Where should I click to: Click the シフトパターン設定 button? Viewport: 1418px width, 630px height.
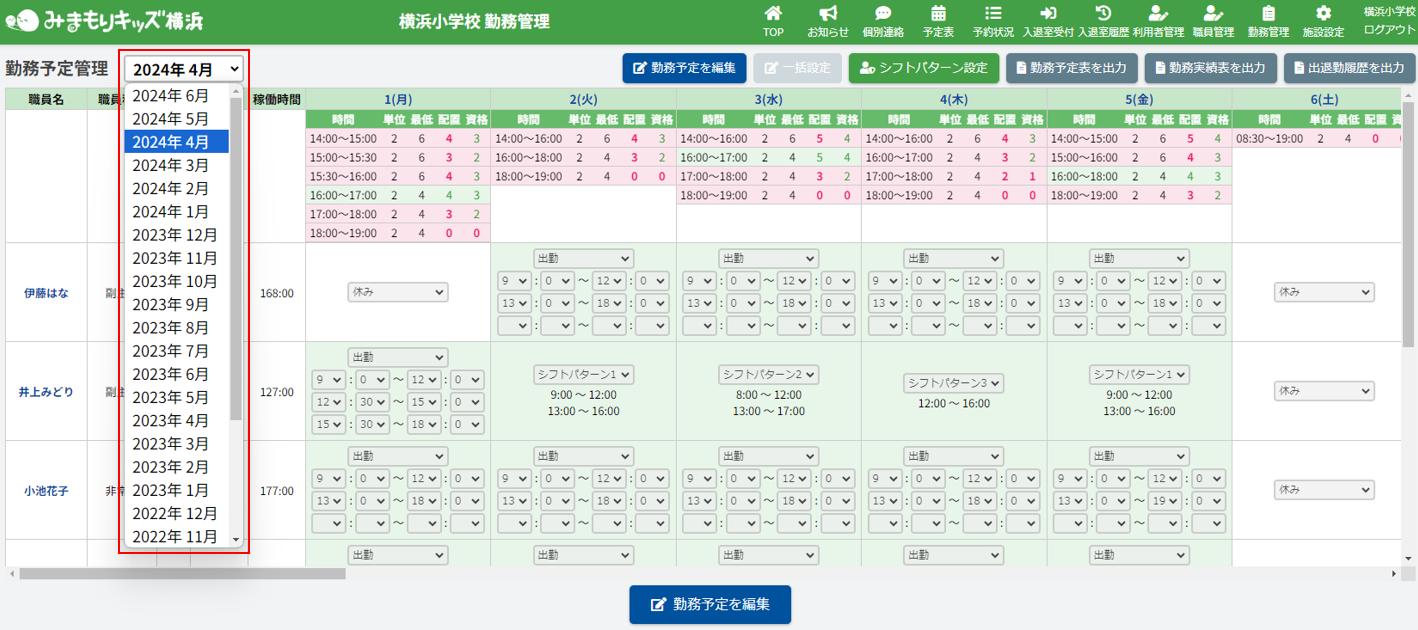coord(923,68)
